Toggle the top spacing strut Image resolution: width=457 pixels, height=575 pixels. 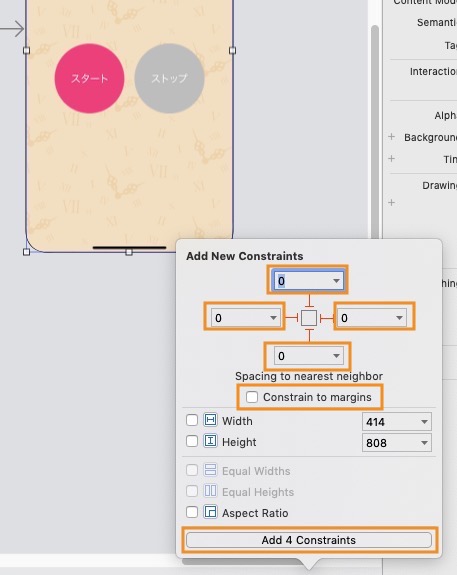pos(309,301)
